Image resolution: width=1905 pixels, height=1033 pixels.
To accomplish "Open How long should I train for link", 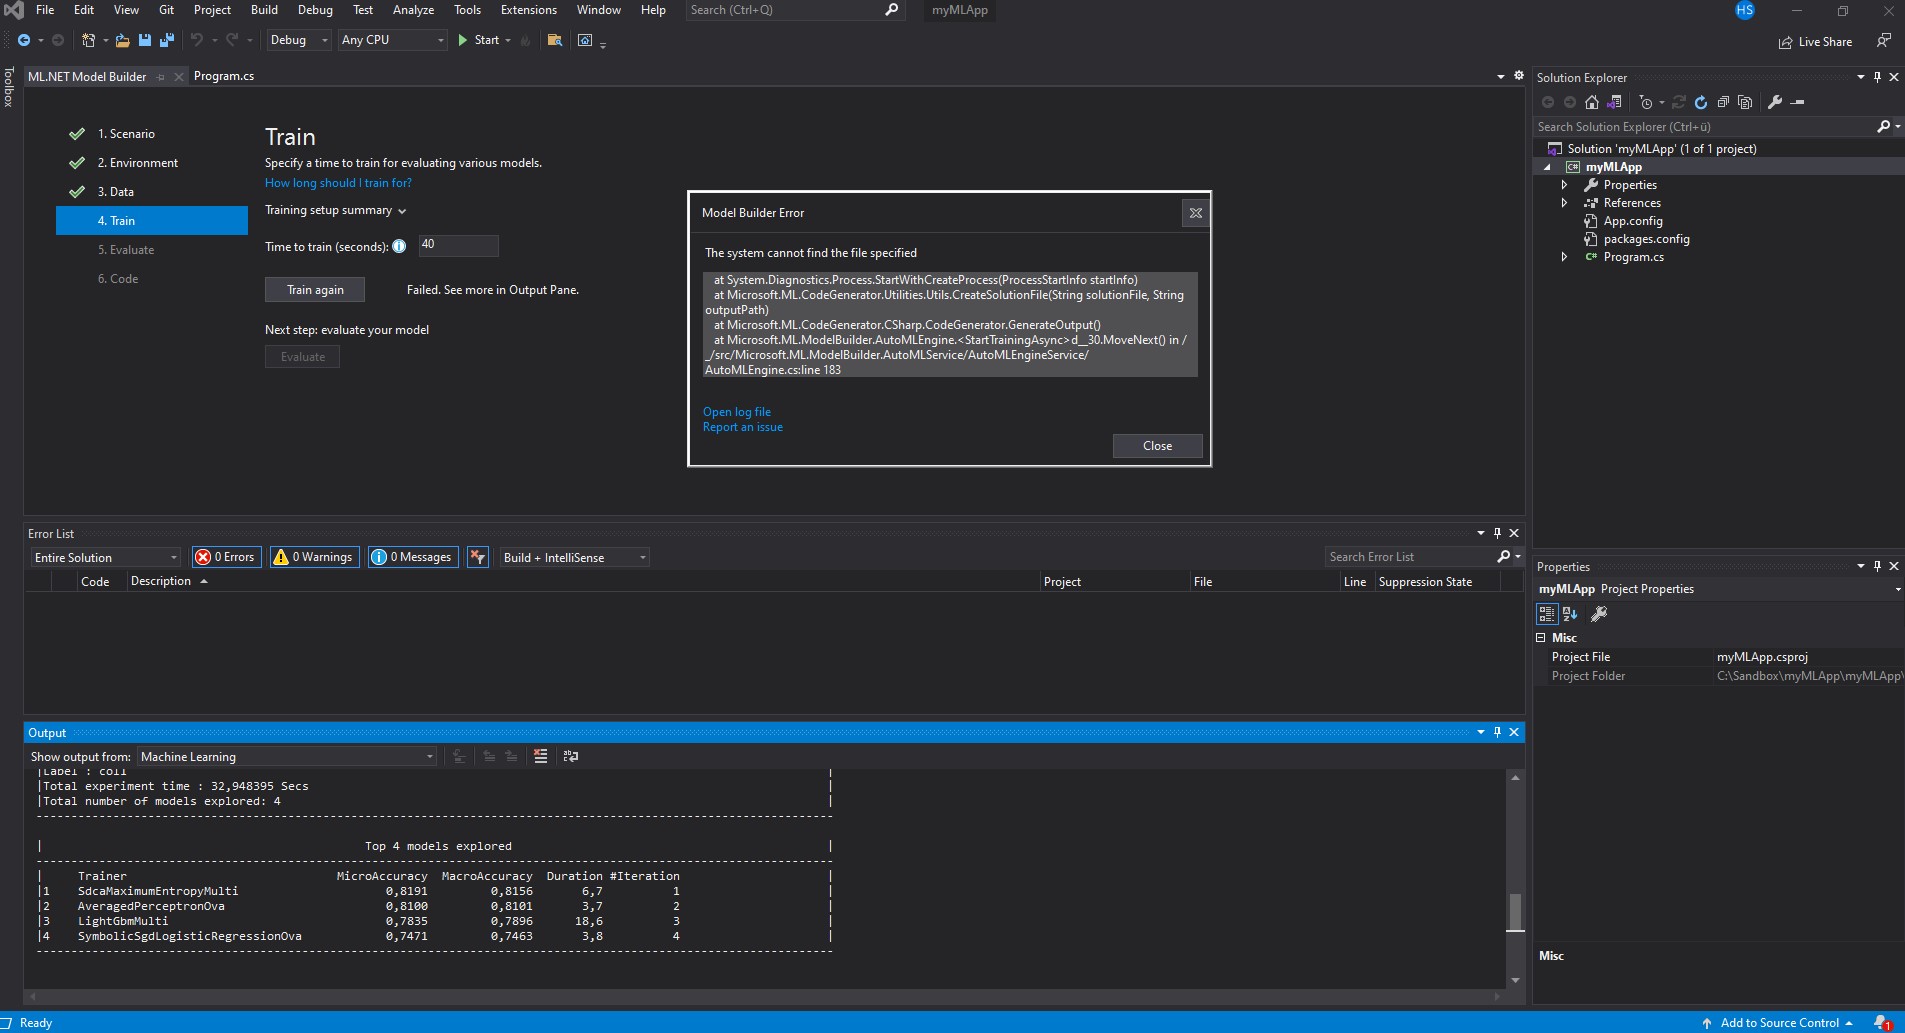I will 338,183.
